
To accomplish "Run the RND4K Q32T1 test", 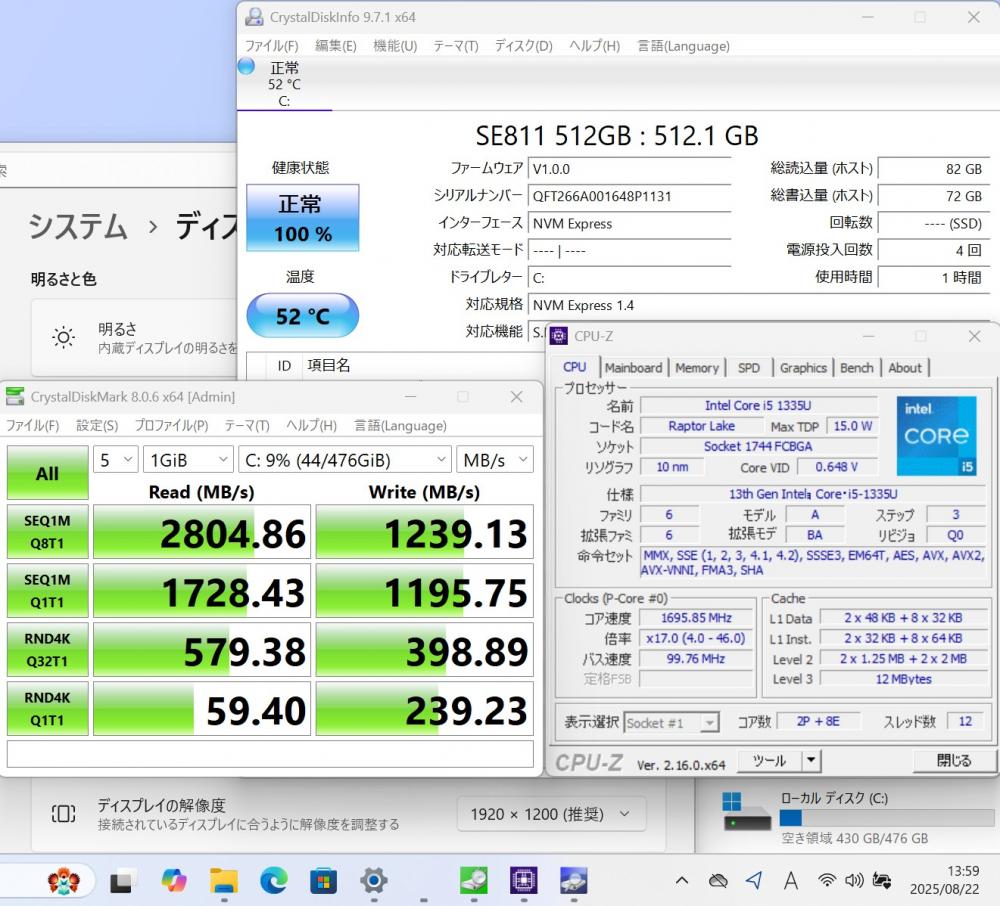I will click(x=48, y=650).
